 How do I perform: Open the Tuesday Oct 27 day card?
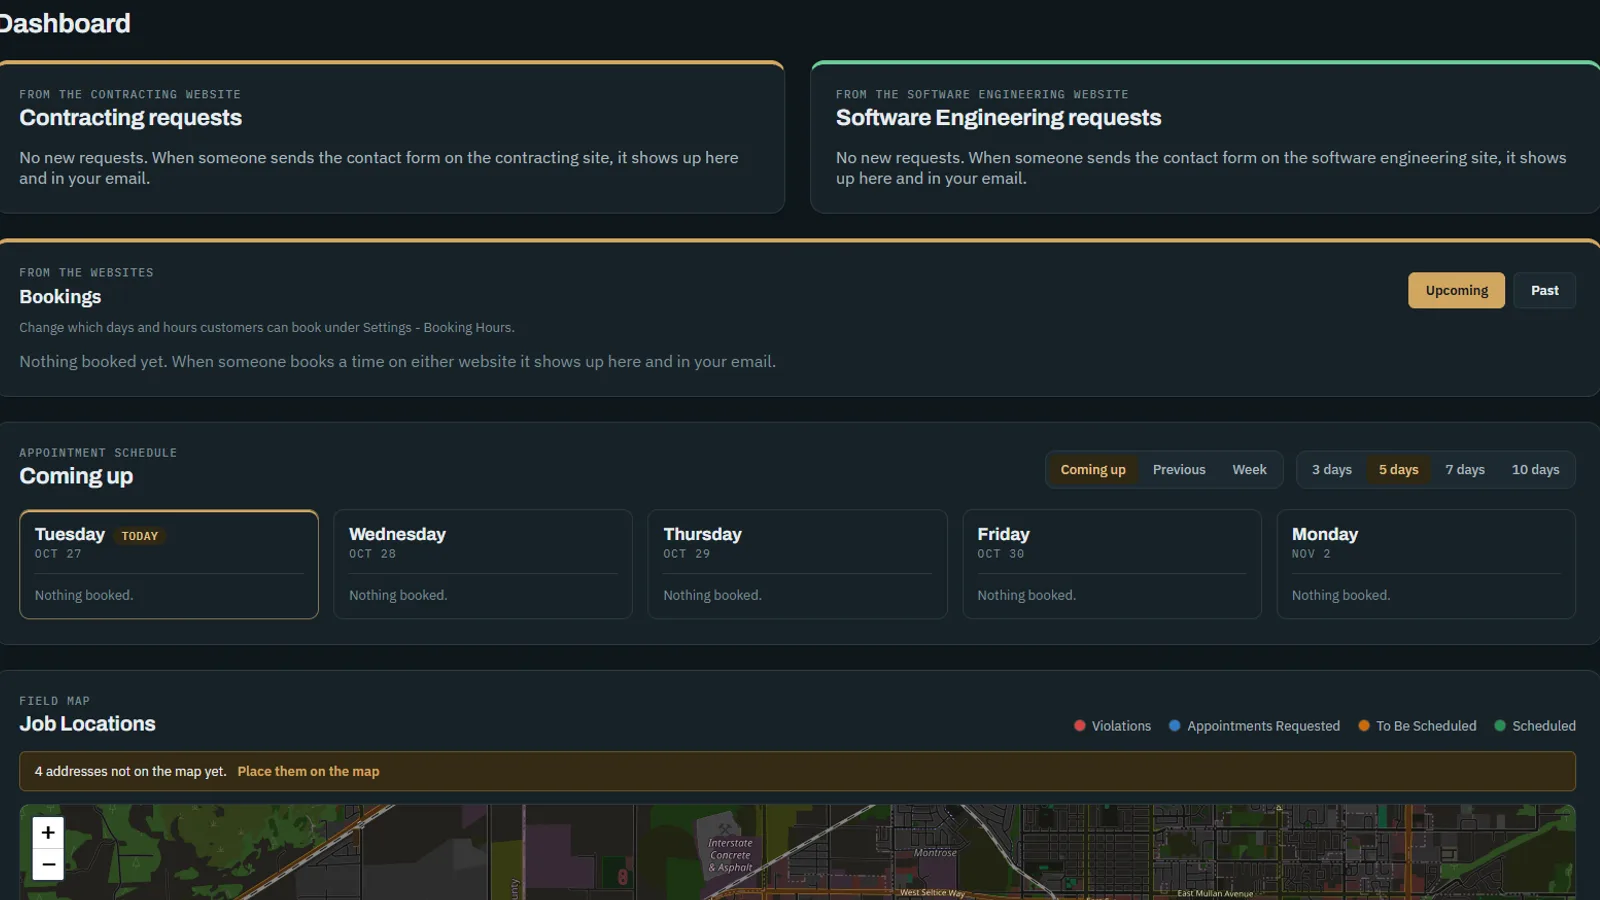(x=169, y=564)
